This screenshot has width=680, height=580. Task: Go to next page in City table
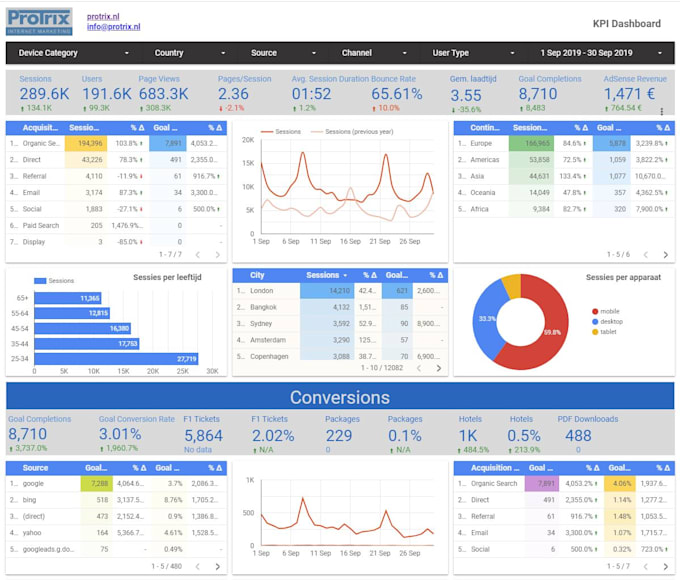439,368
